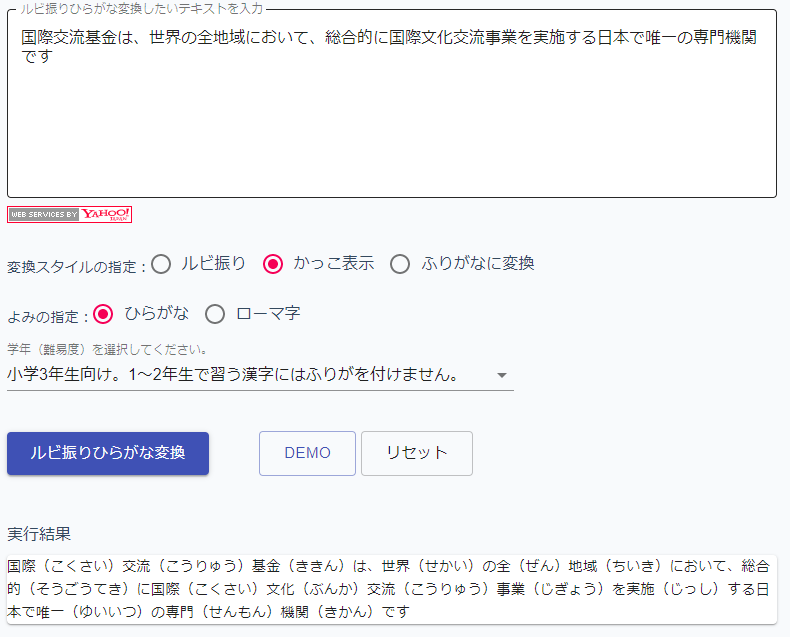The height and width of the screenshot is (637, 790).
Task: Click the ルビ振り label text
Action: pos(213,263)
